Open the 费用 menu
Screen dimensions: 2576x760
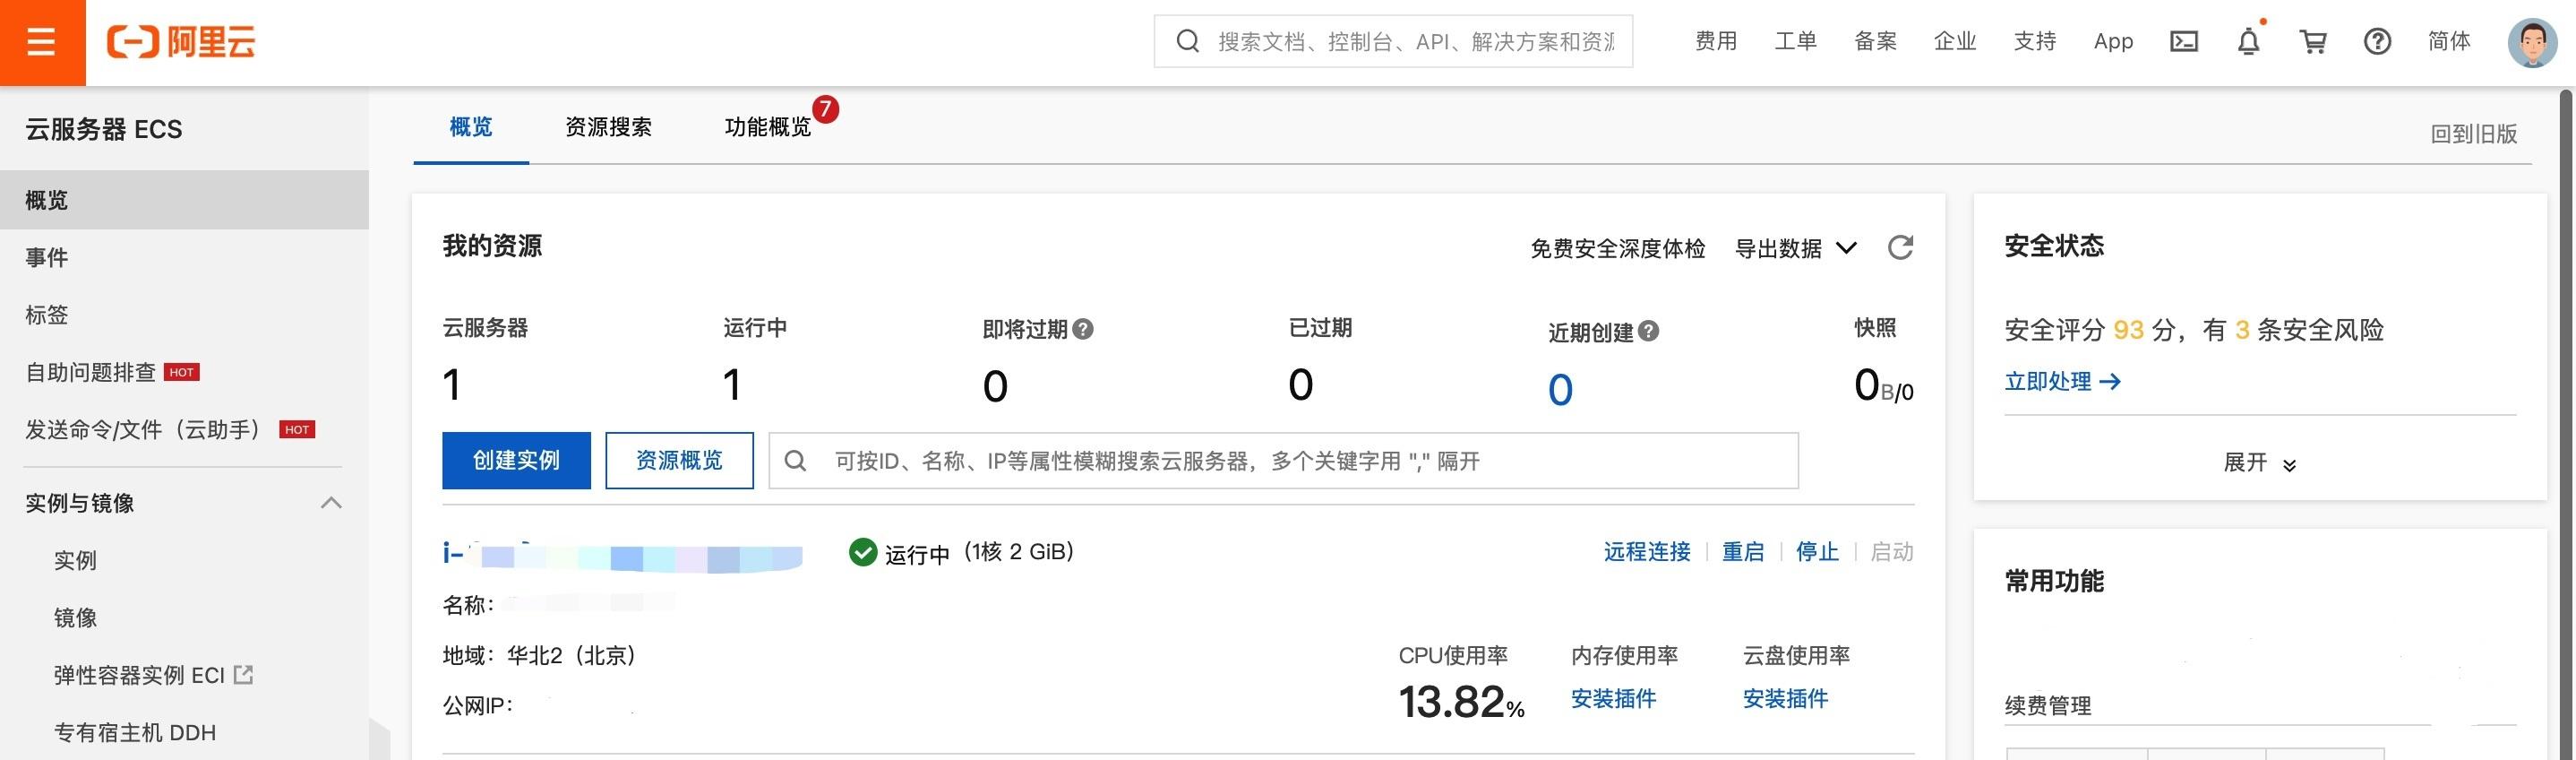[x=1716, y=41]
